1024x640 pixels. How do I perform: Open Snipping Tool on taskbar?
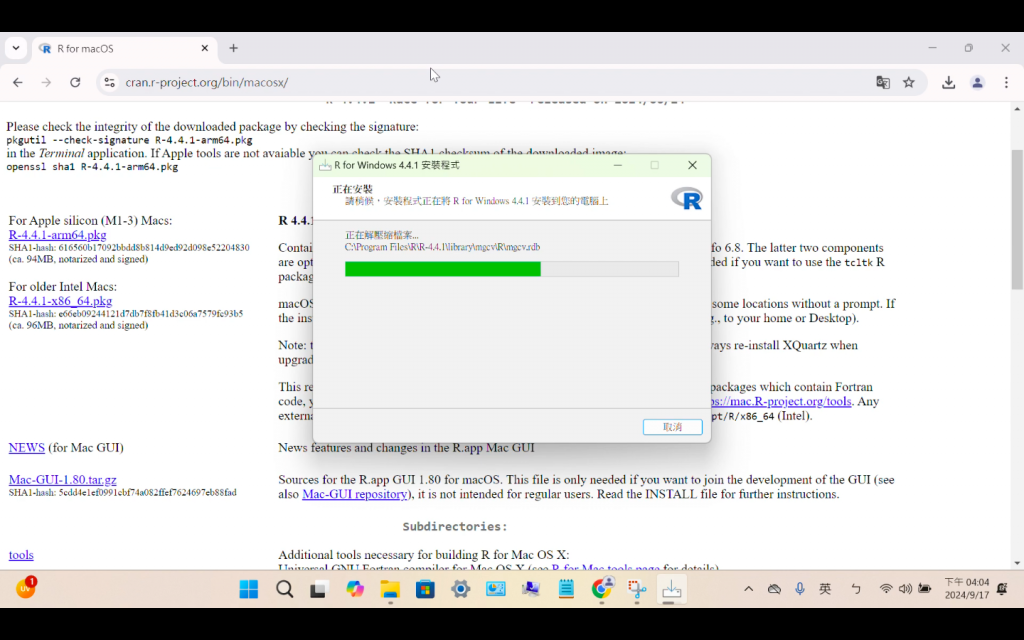coord(637,589)
